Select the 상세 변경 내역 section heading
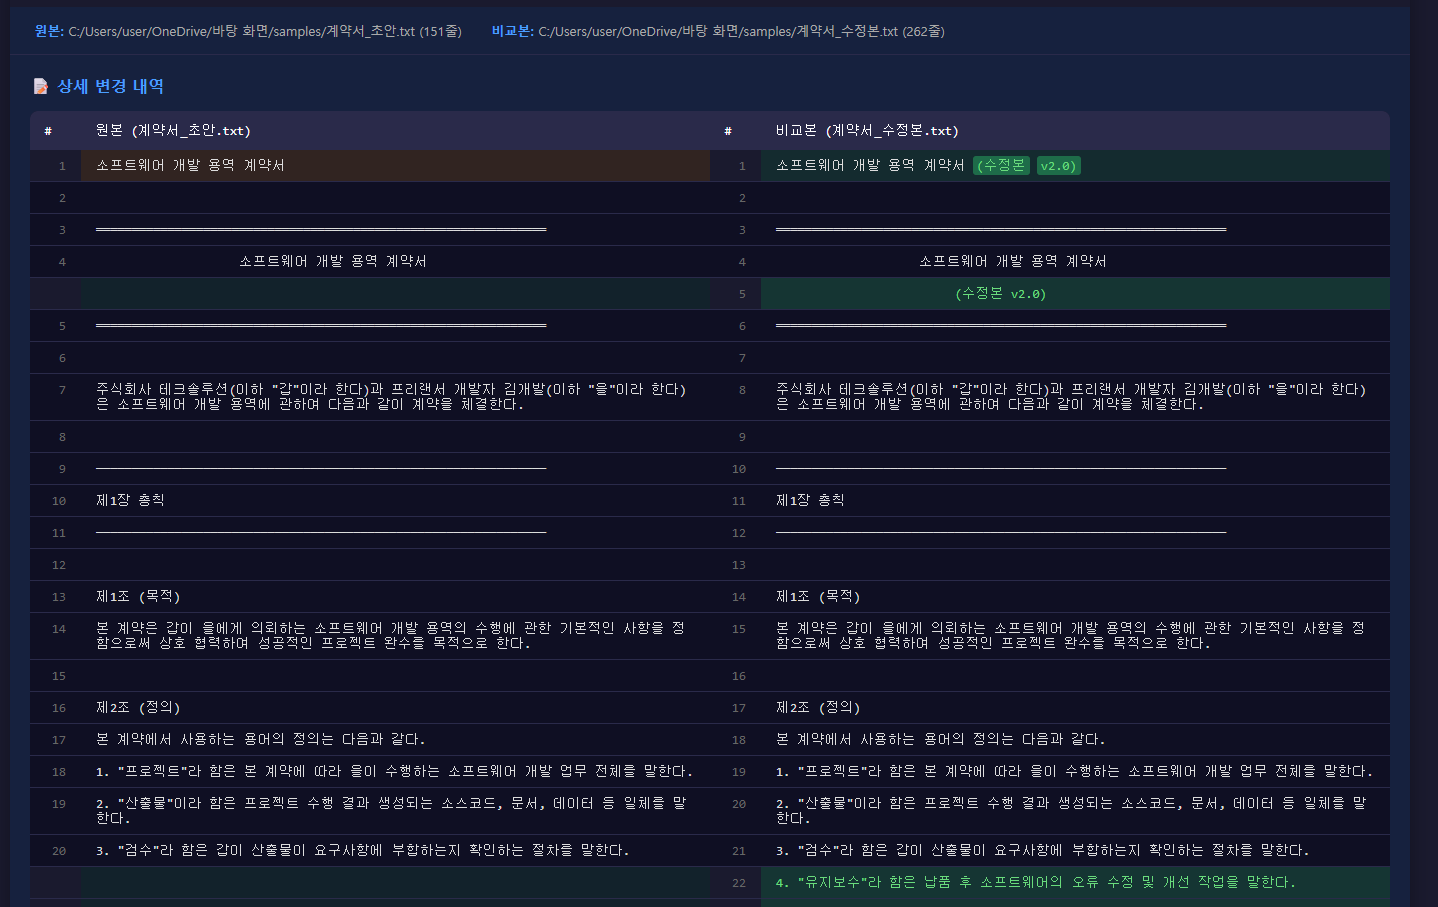The image size is (1438, 907). click(x=110, y=87)
